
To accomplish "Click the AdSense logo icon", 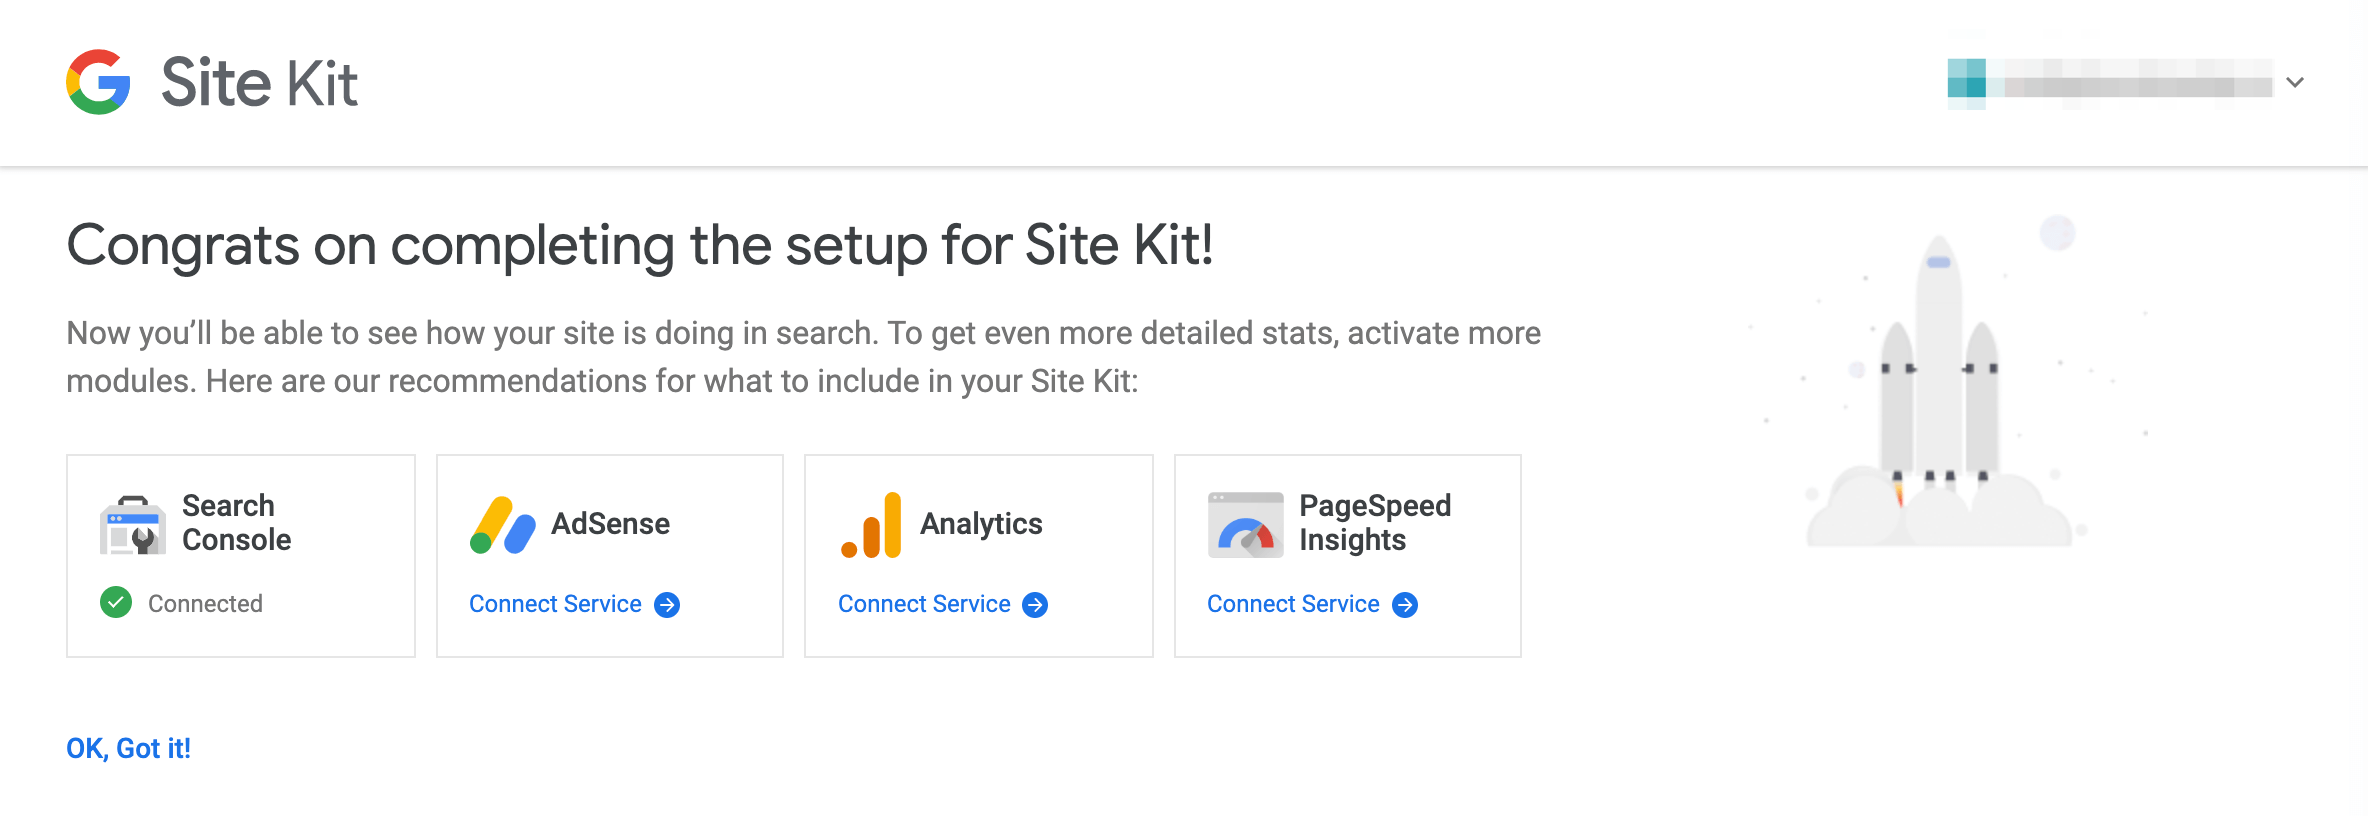I will tap(502, 524).
